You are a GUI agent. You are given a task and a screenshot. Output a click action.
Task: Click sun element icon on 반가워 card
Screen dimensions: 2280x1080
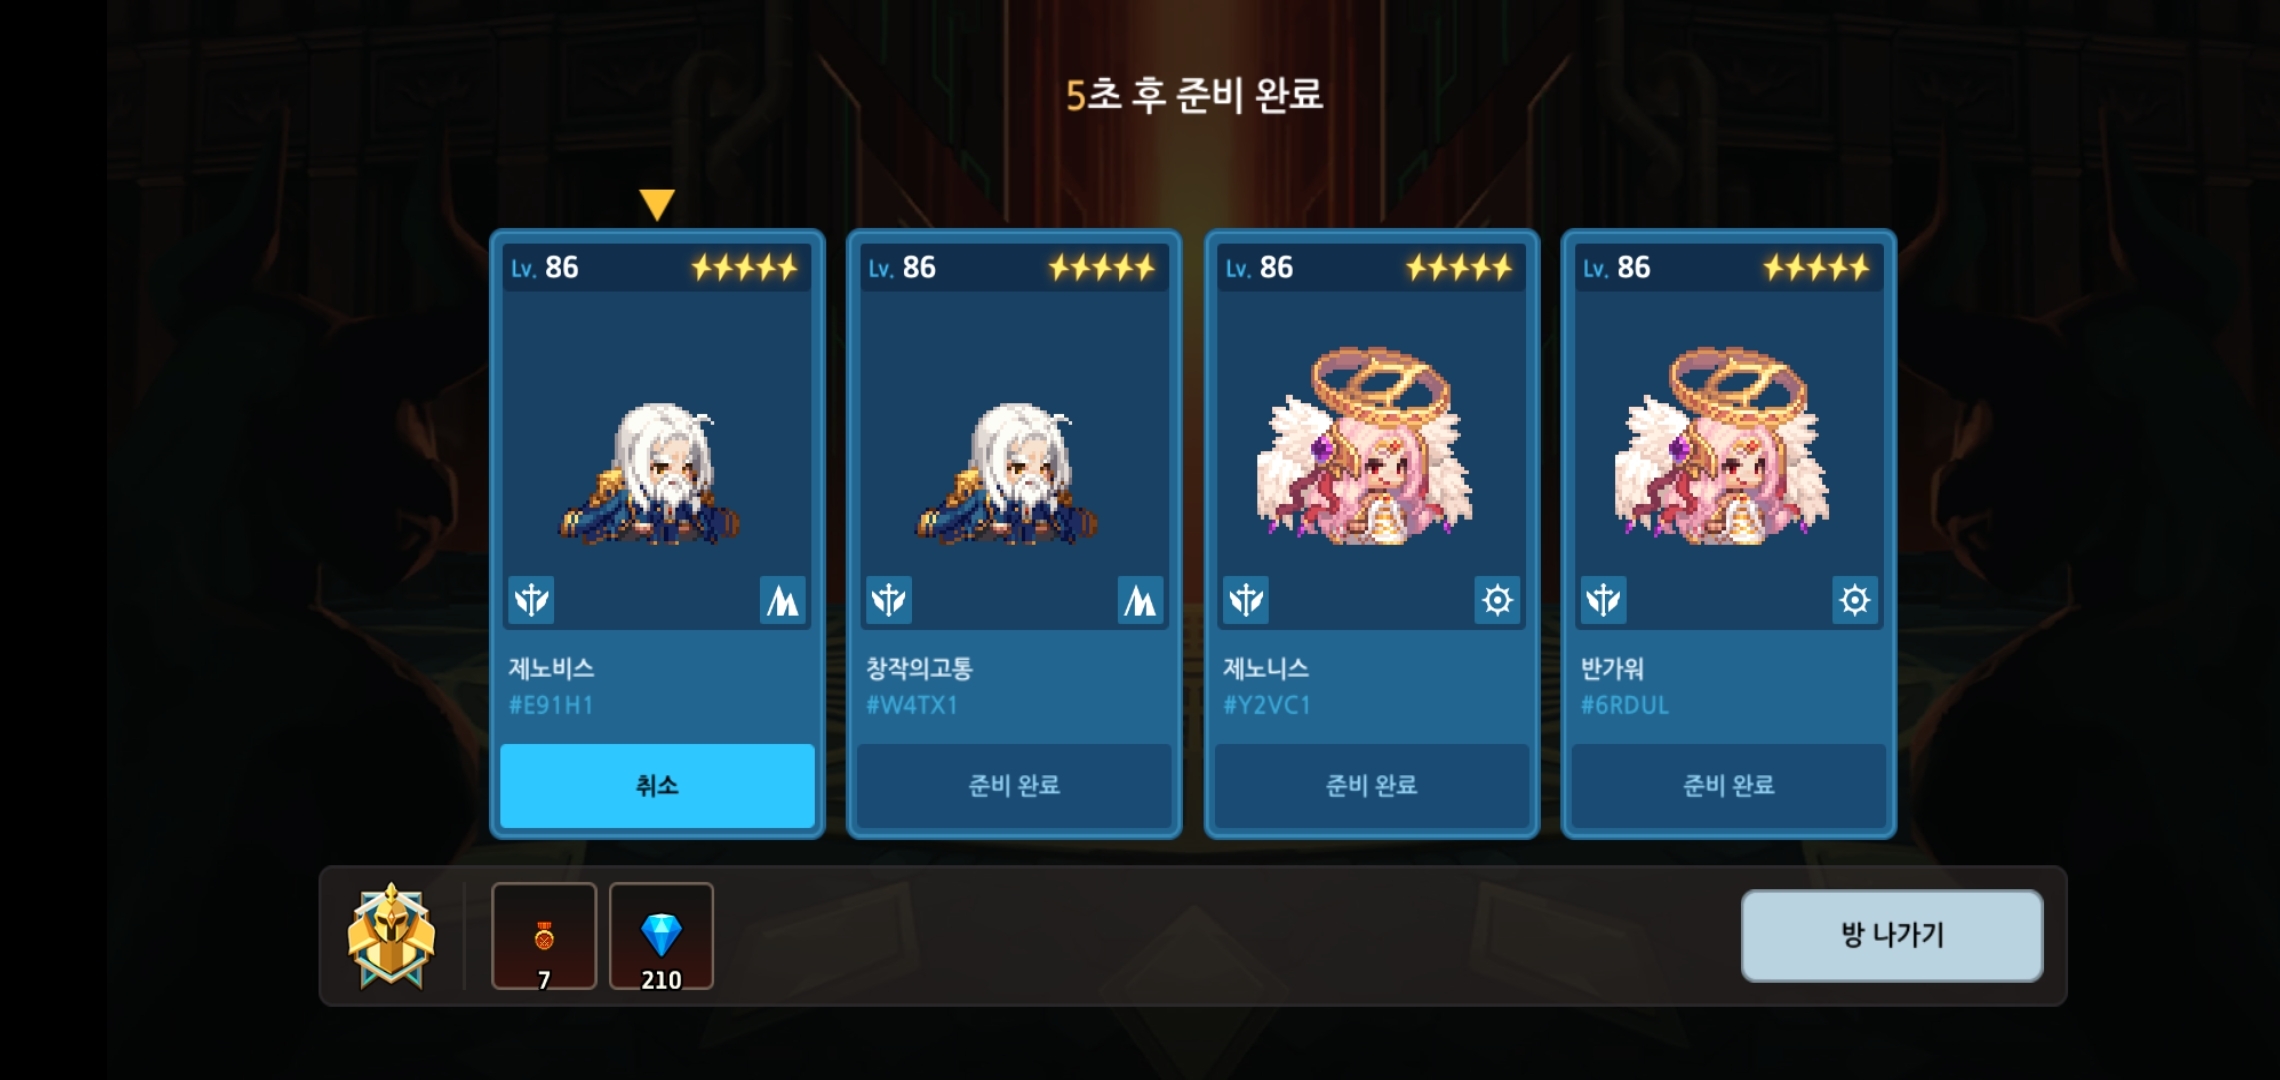[1855, 600]
